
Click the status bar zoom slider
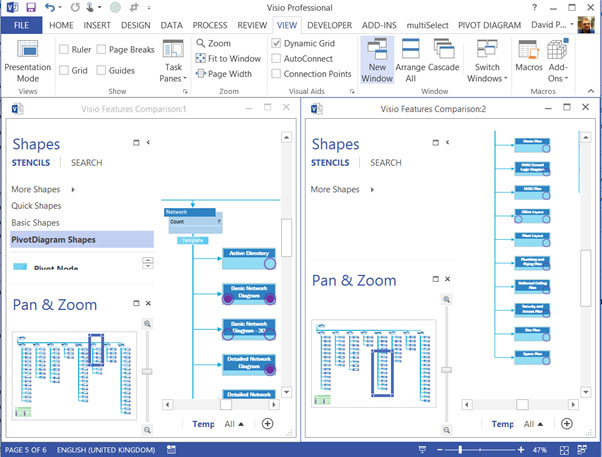click(x=460, y=449)
